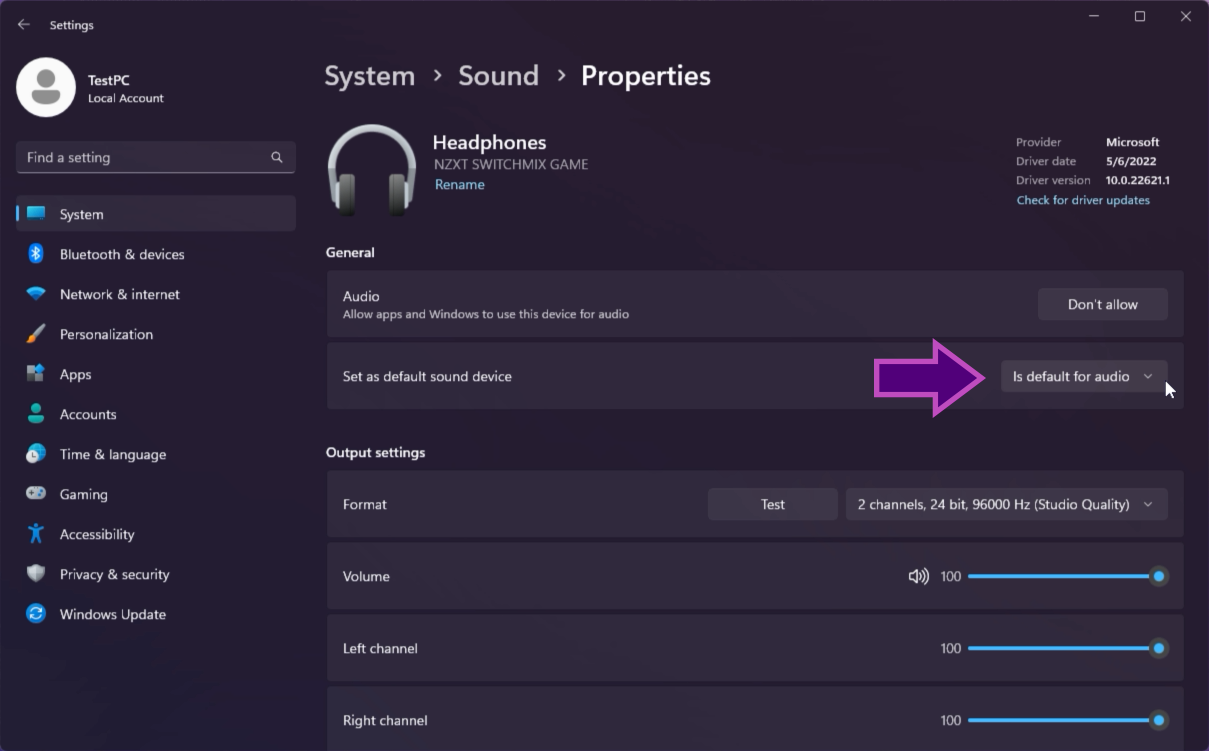Click the Bluetooth icon in sidebar
1209x751 pixels.
pos(36,254)
